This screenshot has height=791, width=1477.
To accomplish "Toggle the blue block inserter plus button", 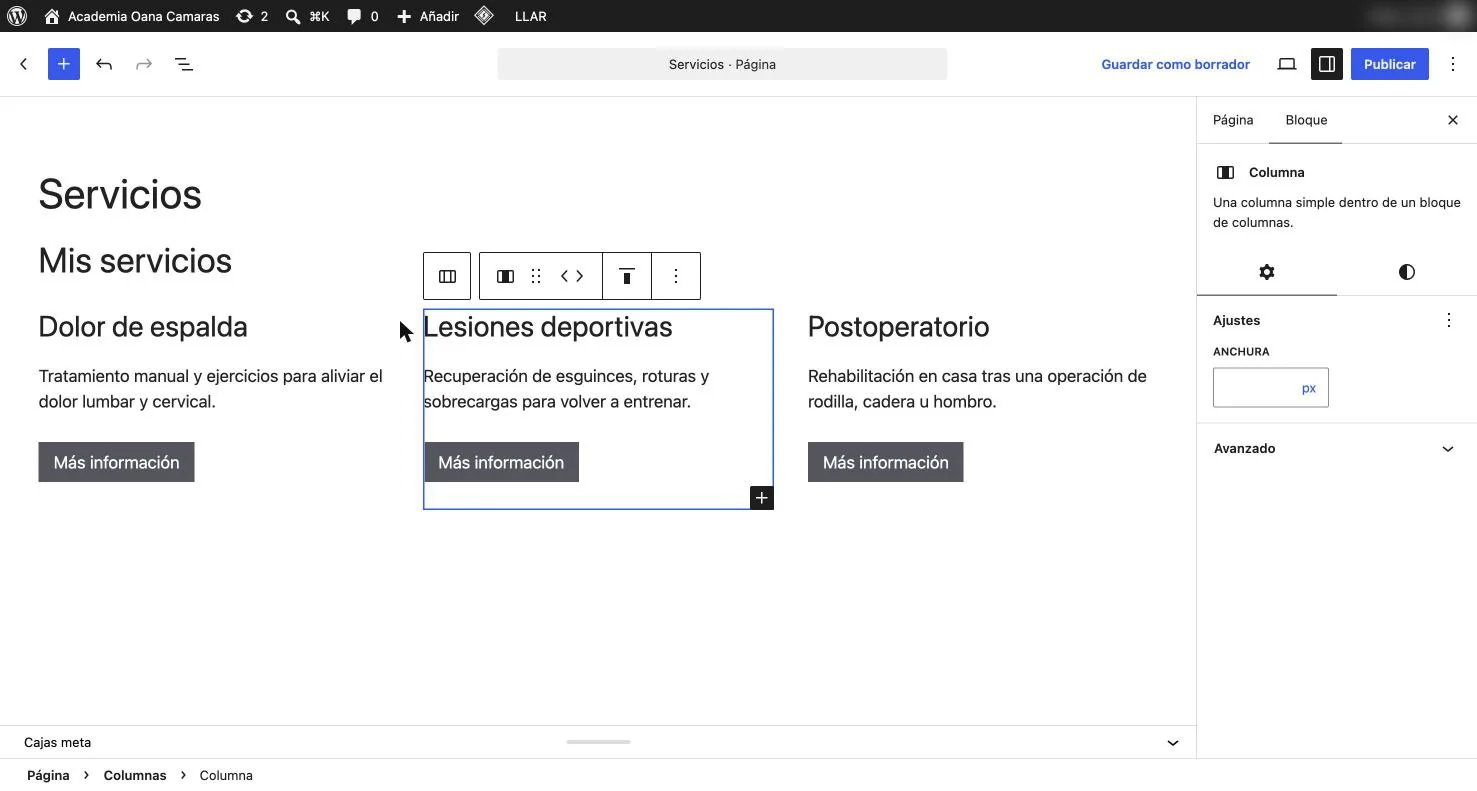I will [x=64, y=64].
